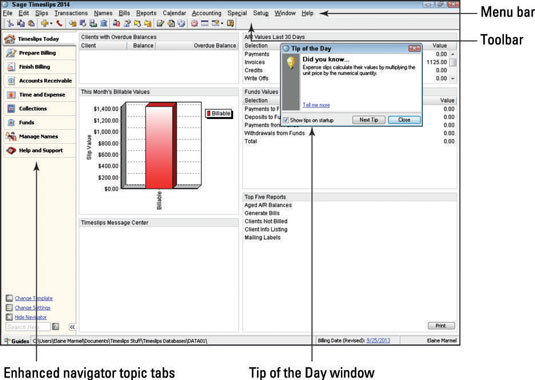The image size is (535, 380).
Task: Collapse navigator with double-chevron button
Action: [x=72, y=327]
